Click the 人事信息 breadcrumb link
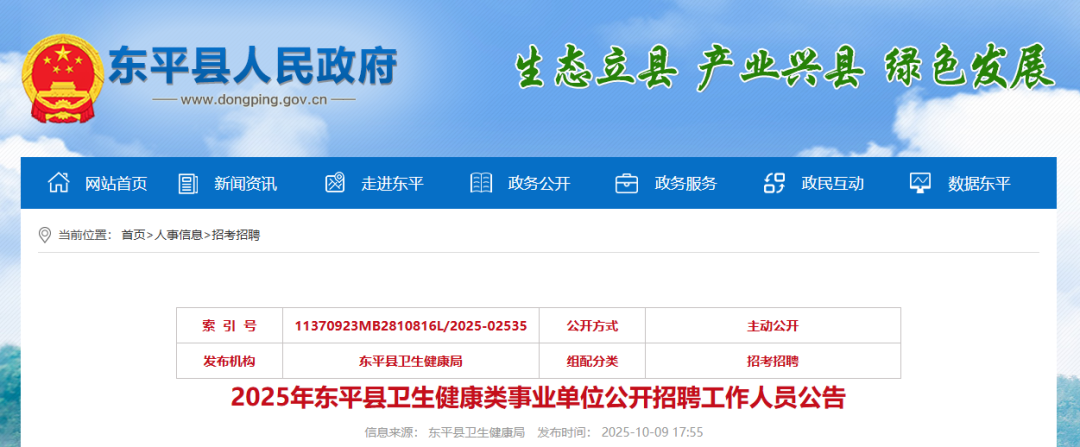The height and width of the screenshot is (447, 1080). click(179, 235)
